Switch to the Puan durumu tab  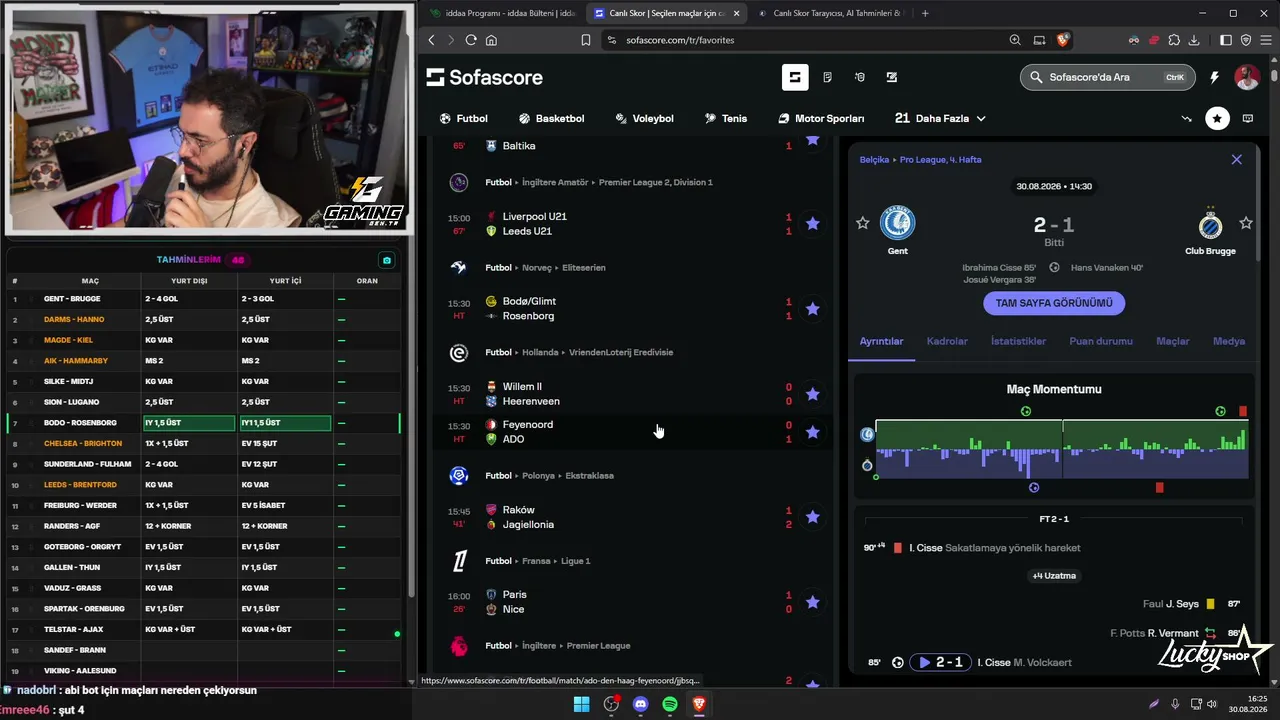click(x=1101, y=341)
